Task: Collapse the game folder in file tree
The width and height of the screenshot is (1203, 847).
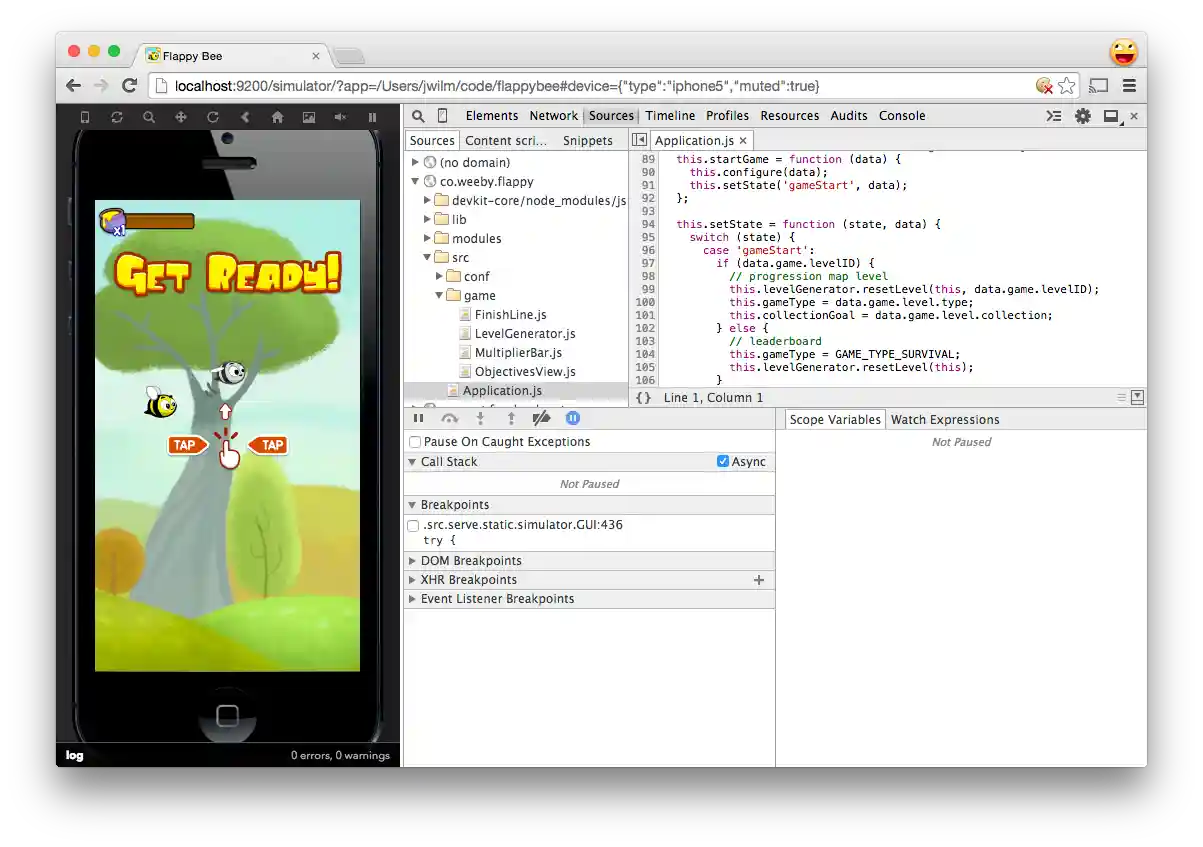Action: tap(439, 296)
